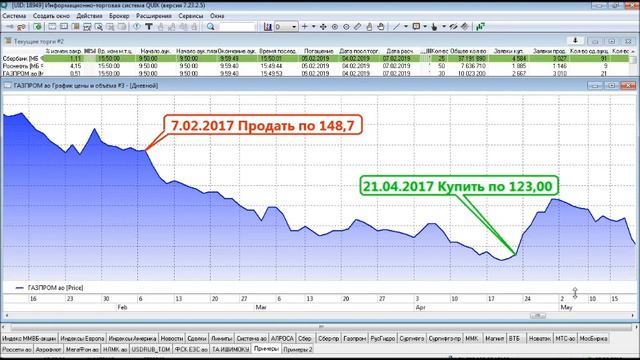
Task: Click the ruler measuring tool icon
Action: (x=358, y=27)
